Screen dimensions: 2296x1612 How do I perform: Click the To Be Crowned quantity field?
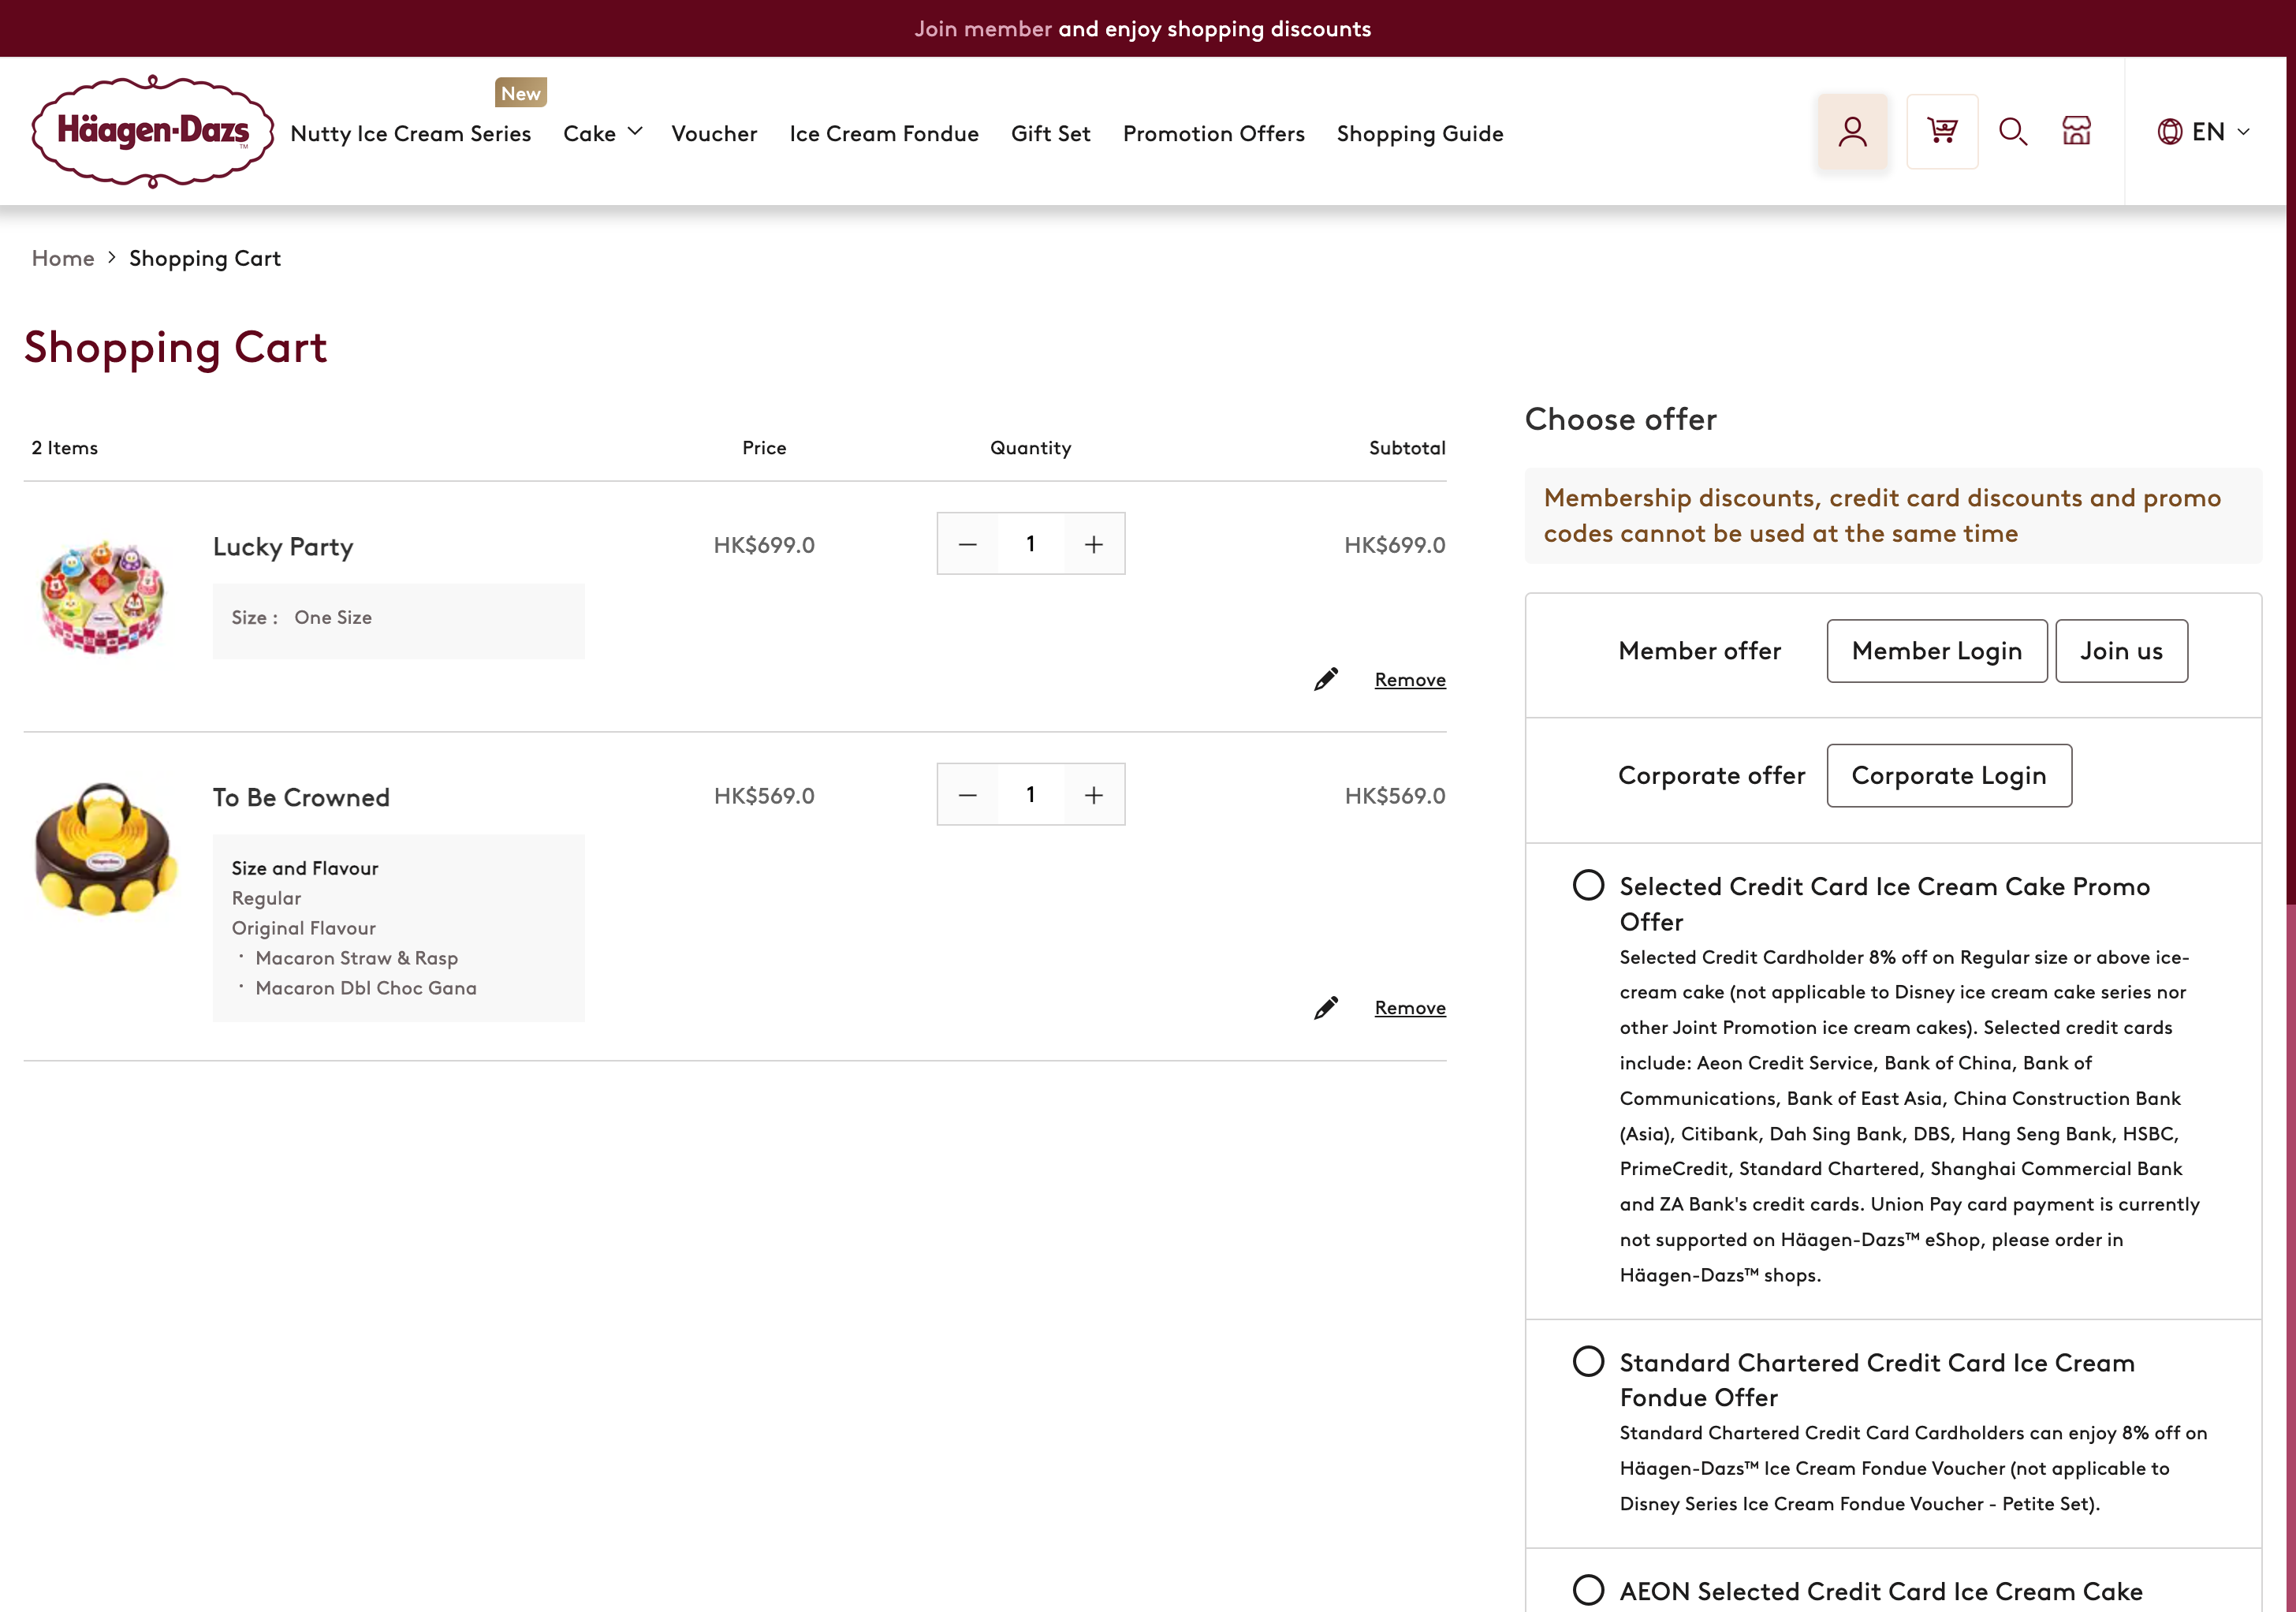[1030, 795]
